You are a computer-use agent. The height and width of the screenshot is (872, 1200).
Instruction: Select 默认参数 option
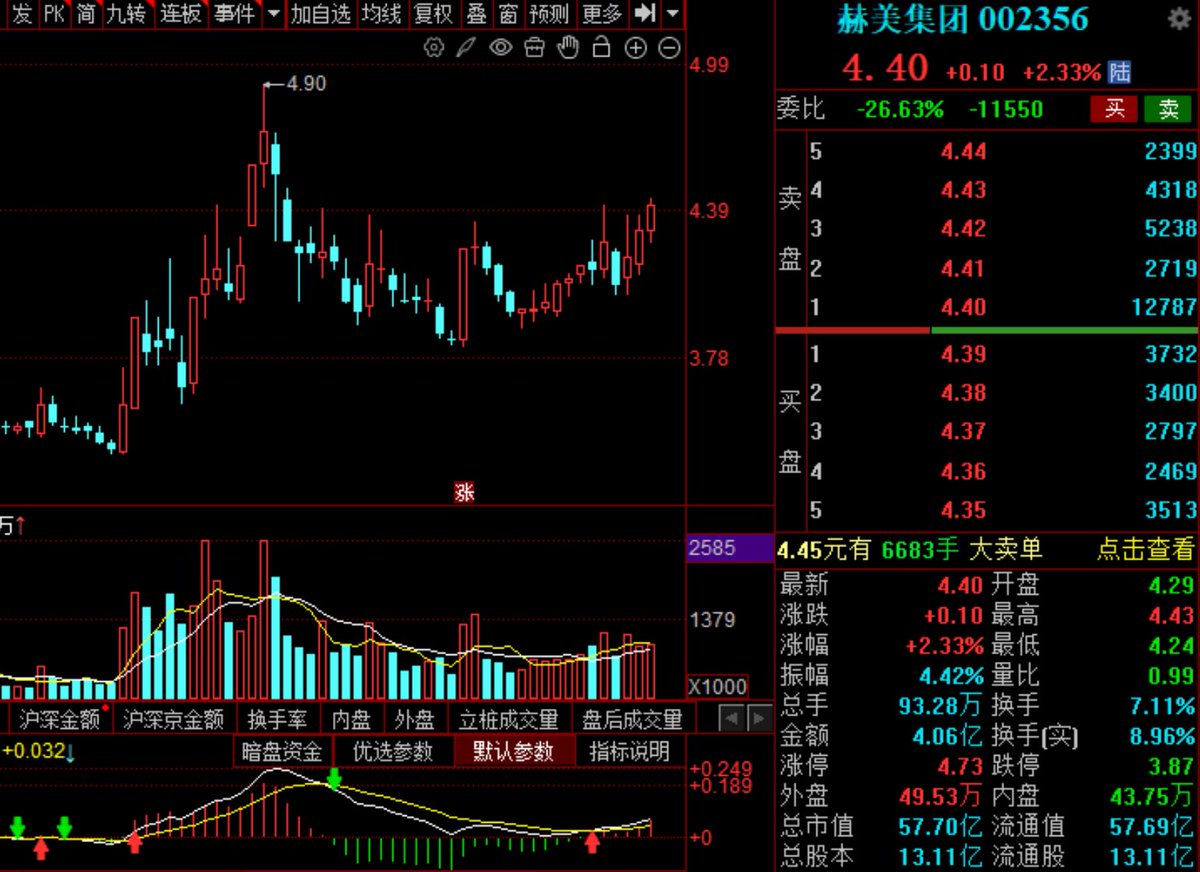tap(514, 751)
